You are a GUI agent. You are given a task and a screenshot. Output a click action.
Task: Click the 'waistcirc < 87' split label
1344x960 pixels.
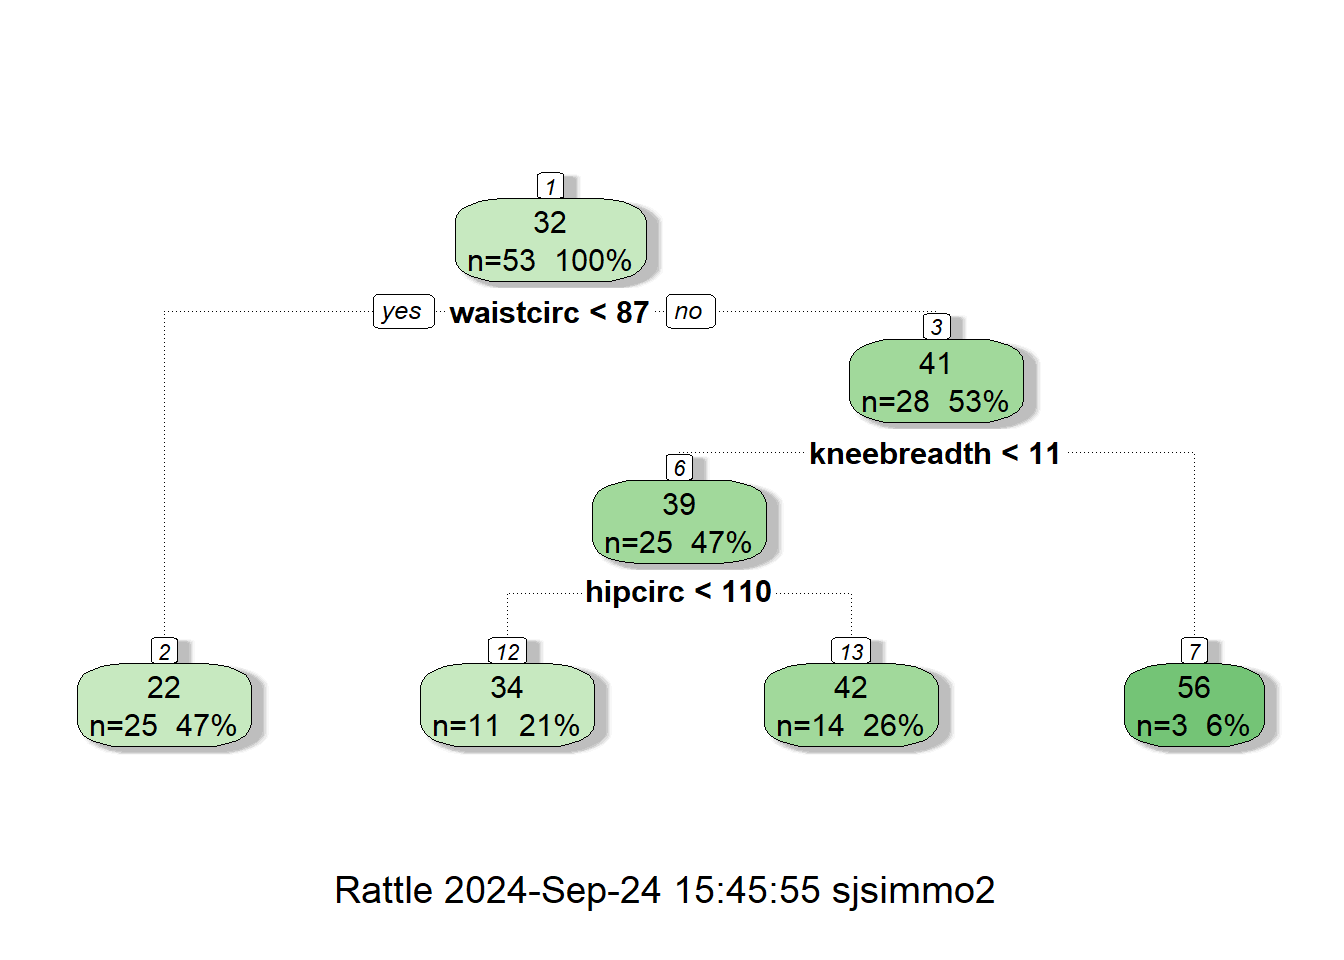click(x=549, y=313)
